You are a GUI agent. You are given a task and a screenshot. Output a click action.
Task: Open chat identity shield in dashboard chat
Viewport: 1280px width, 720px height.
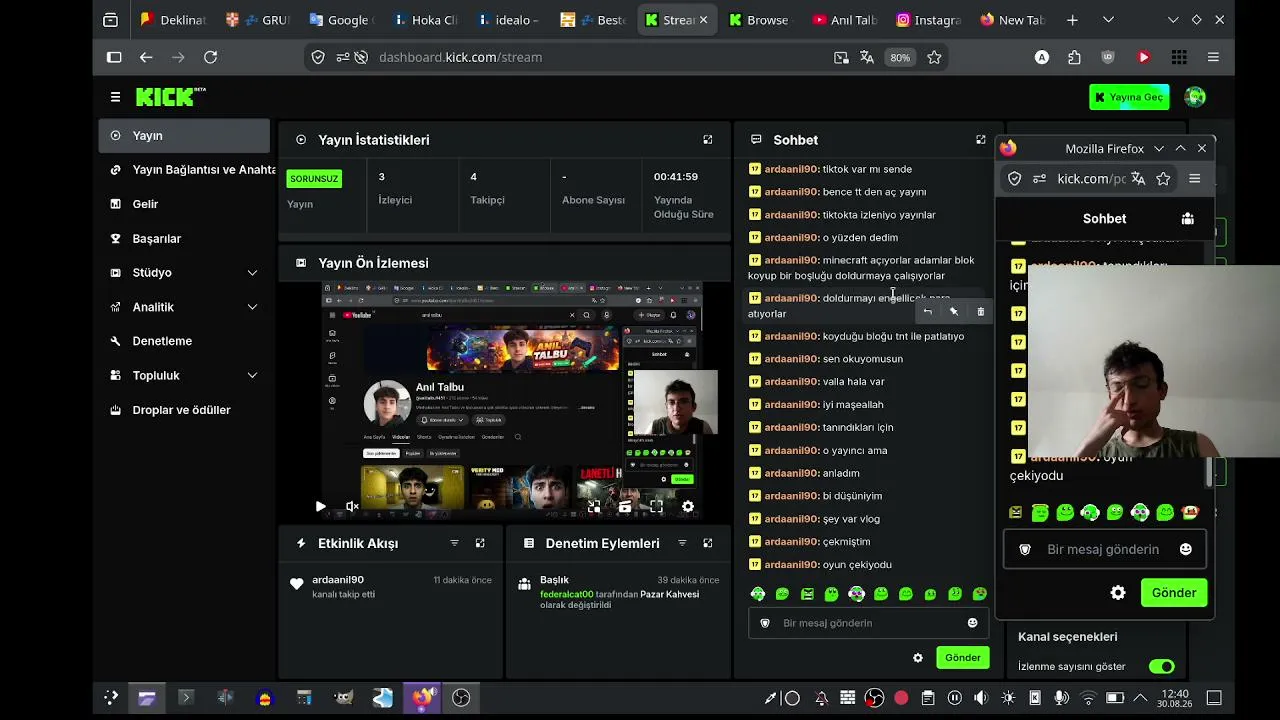pos(765,623)
